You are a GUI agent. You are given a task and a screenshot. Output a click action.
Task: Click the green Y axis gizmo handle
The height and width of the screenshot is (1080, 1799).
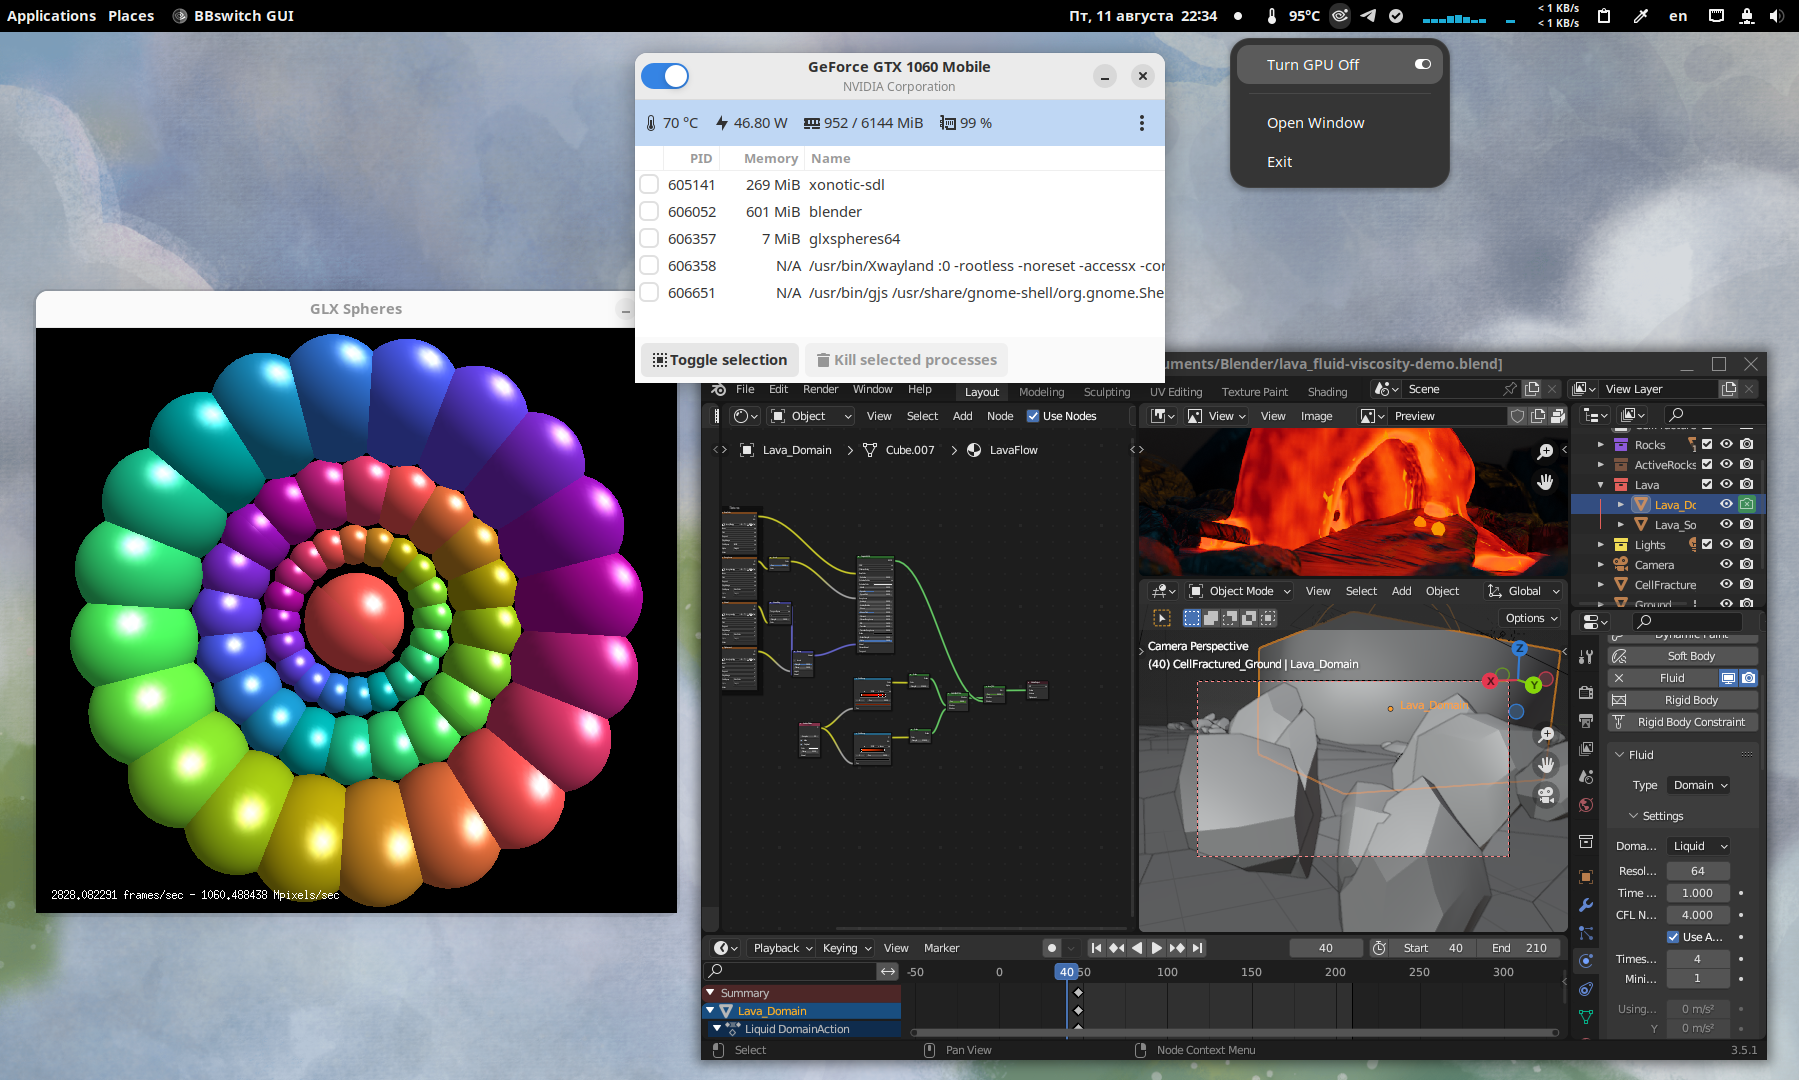[1533, 685]
